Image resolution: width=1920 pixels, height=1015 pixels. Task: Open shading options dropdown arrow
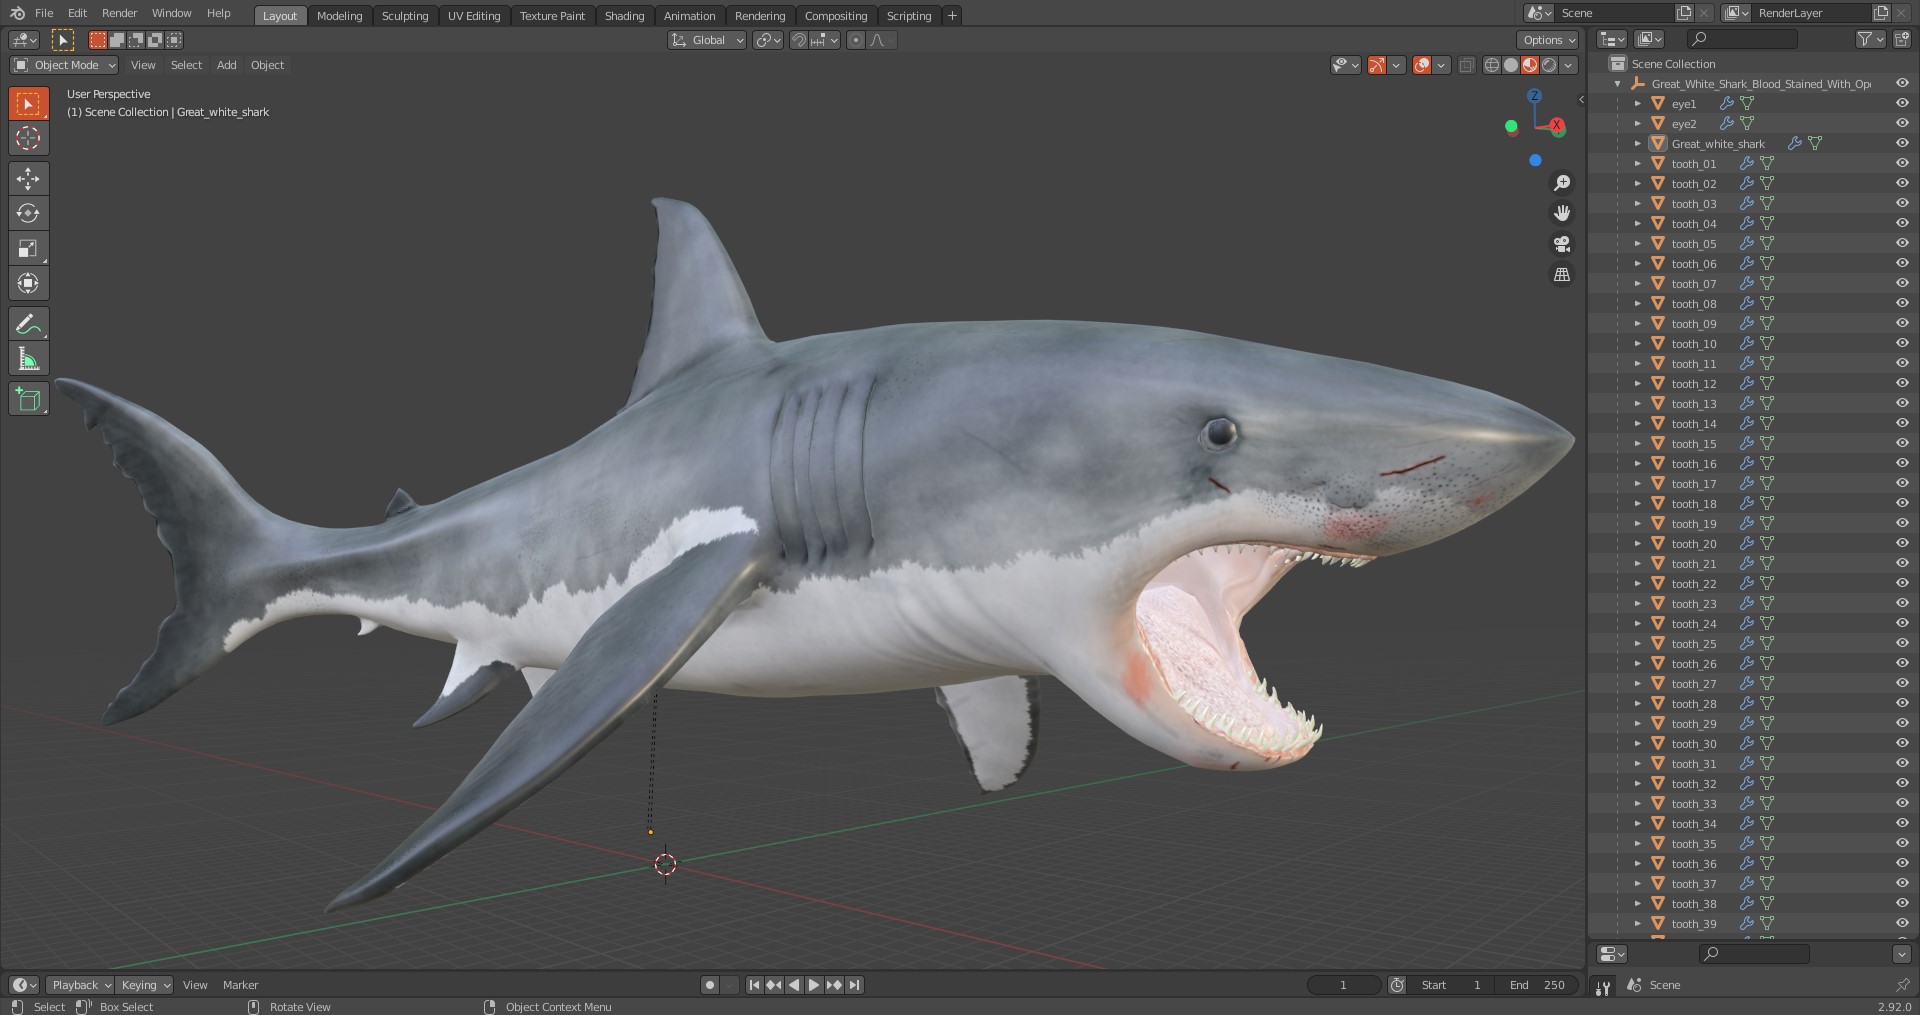[x=1569, y=65]
